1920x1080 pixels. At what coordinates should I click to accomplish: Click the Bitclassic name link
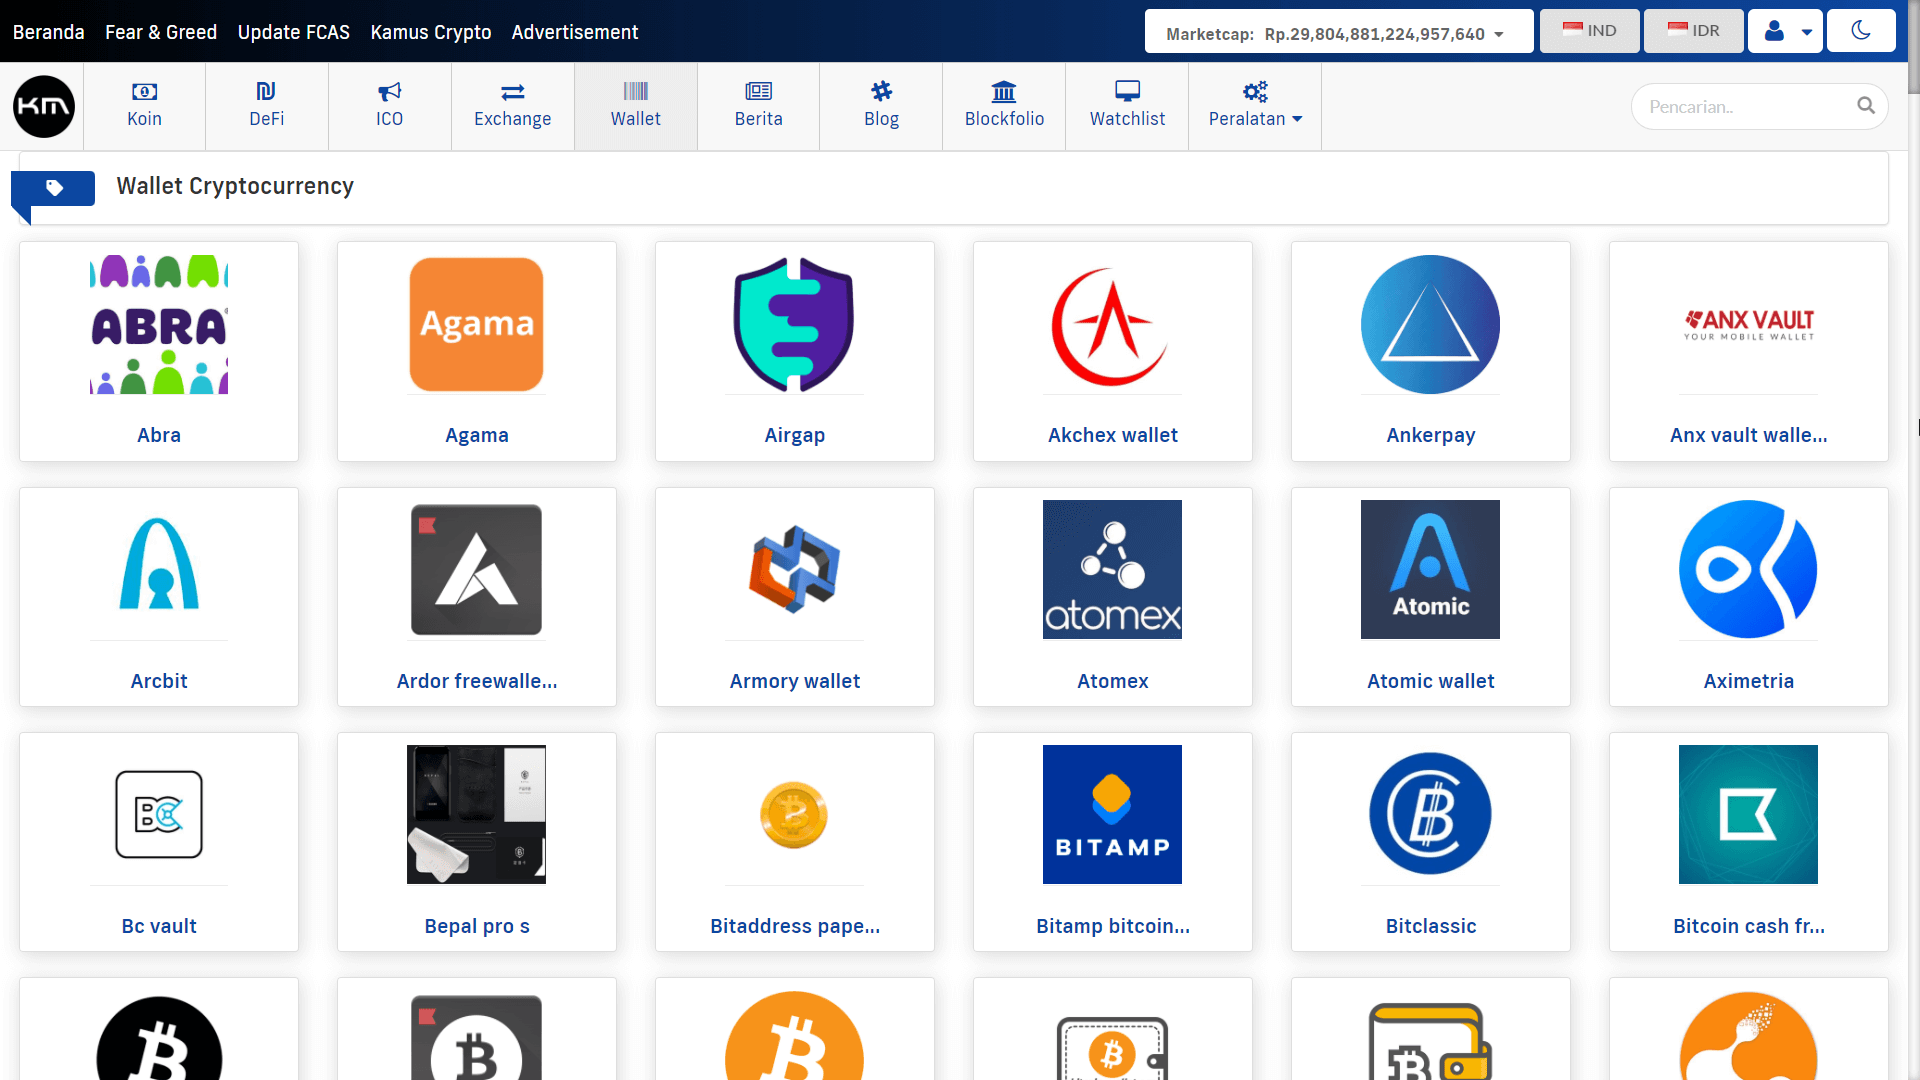pyautogui.click(x=1430, y=926)
